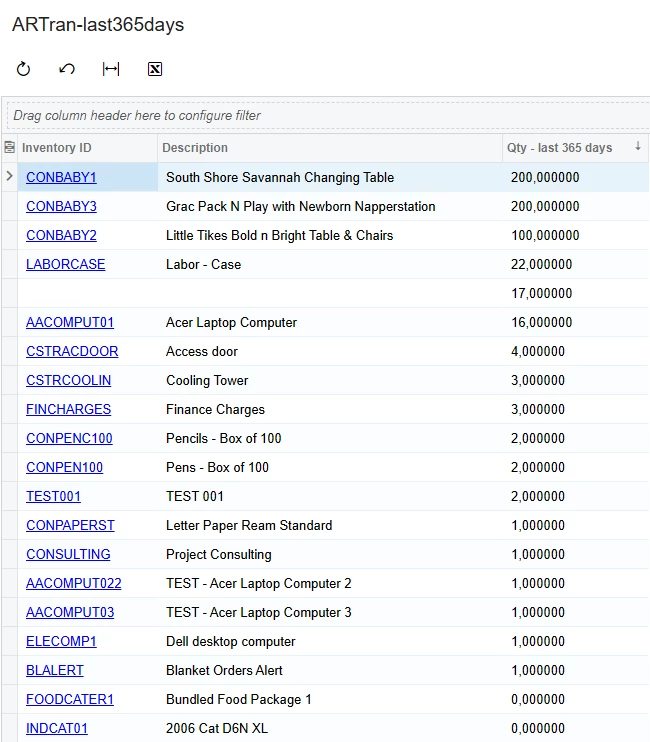Sort by Description column header
This screenshot has width=650, height=742.
195,148
